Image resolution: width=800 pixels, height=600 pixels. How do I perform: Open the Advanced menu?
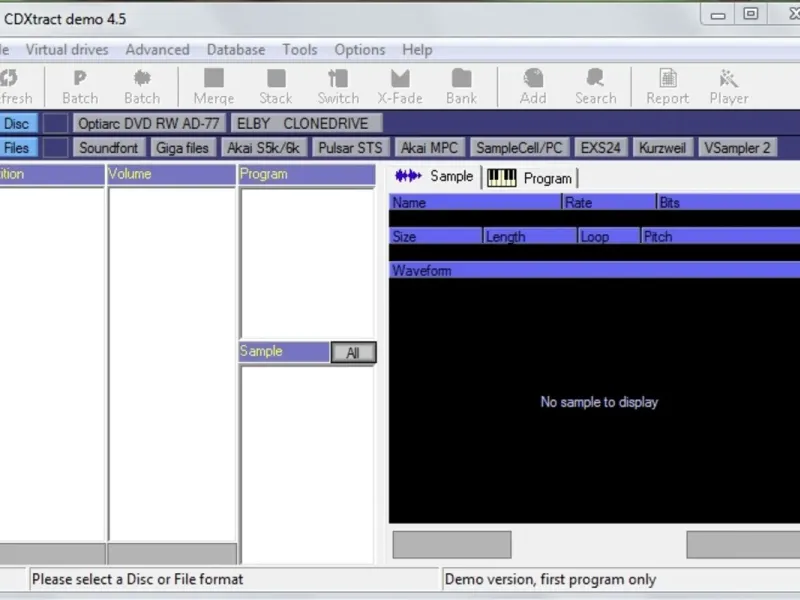tap(157, 49)
